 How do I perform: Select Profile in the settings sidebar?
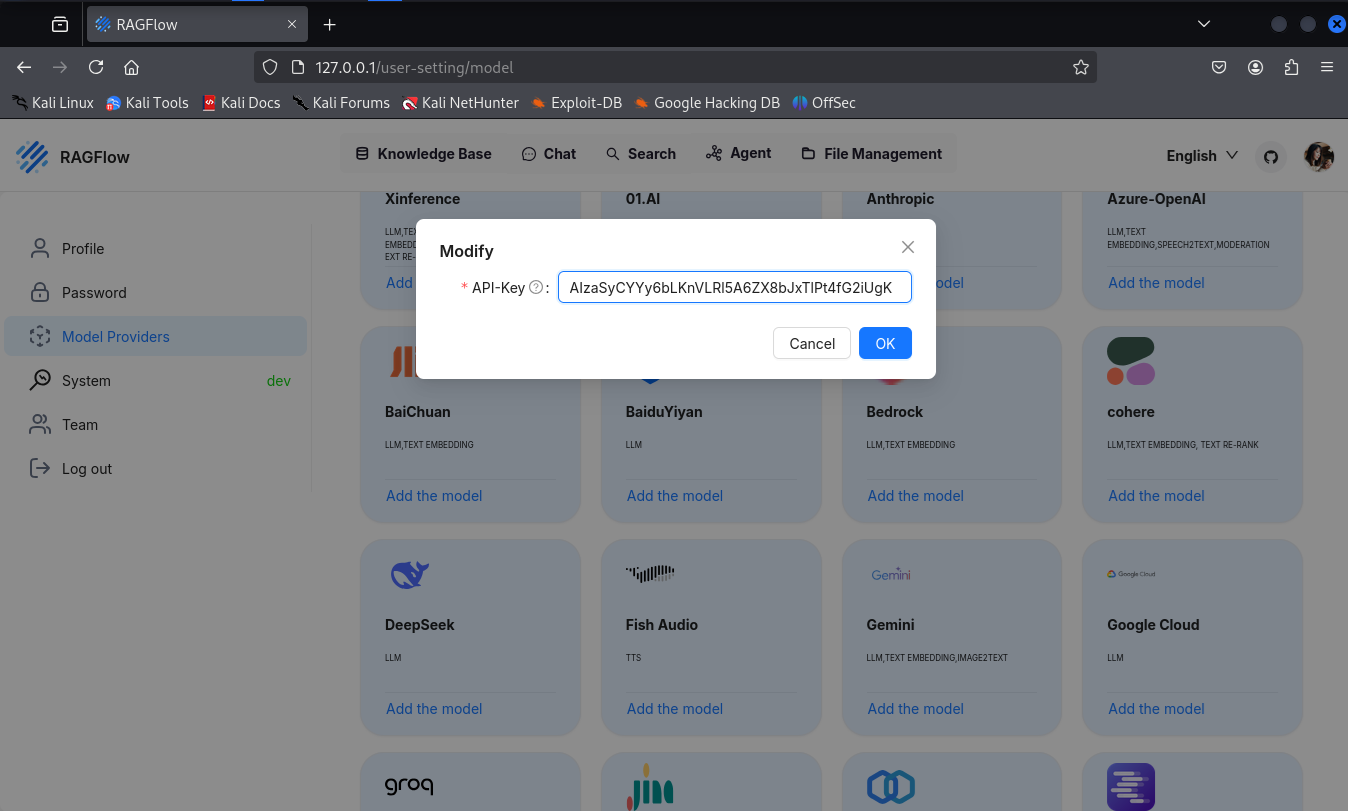82,249
